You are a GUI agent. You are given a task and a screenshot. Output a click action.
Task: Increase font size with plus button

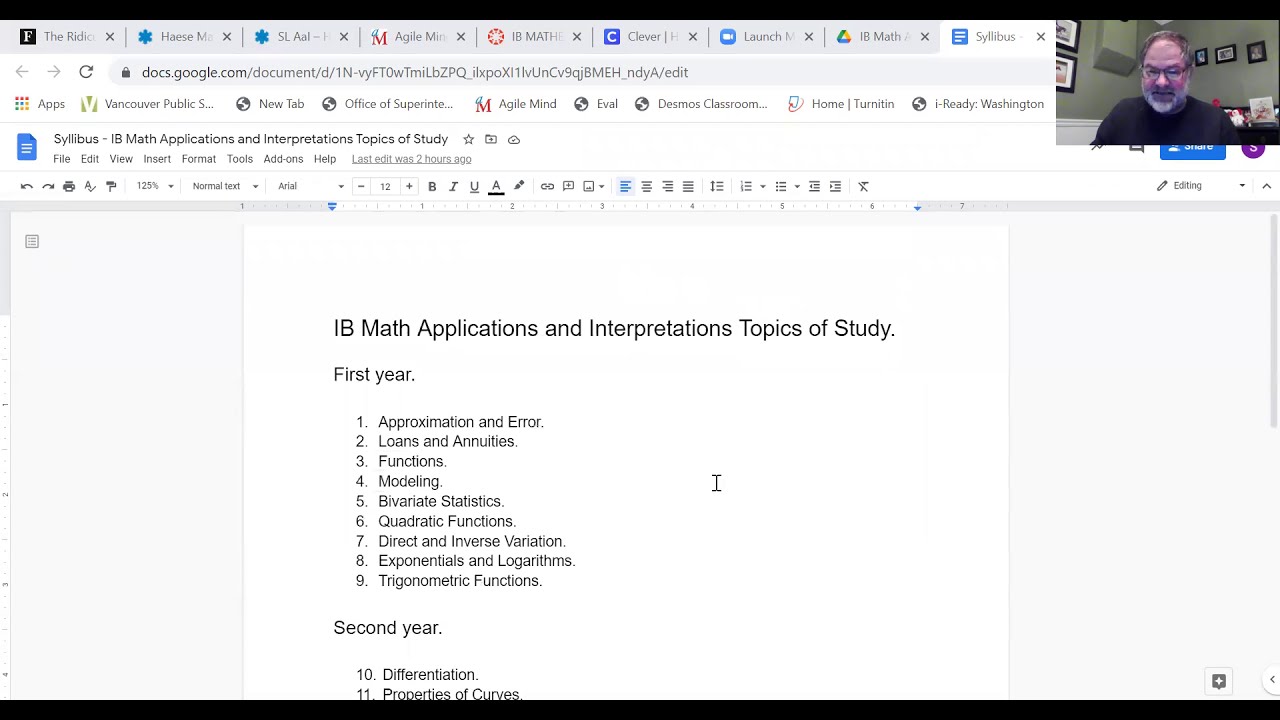coord(409,186)
